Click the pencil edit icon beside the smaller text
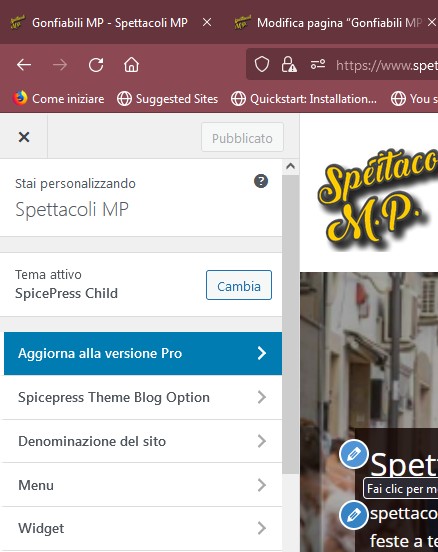The image size is (438, 552). click(353, 514)
